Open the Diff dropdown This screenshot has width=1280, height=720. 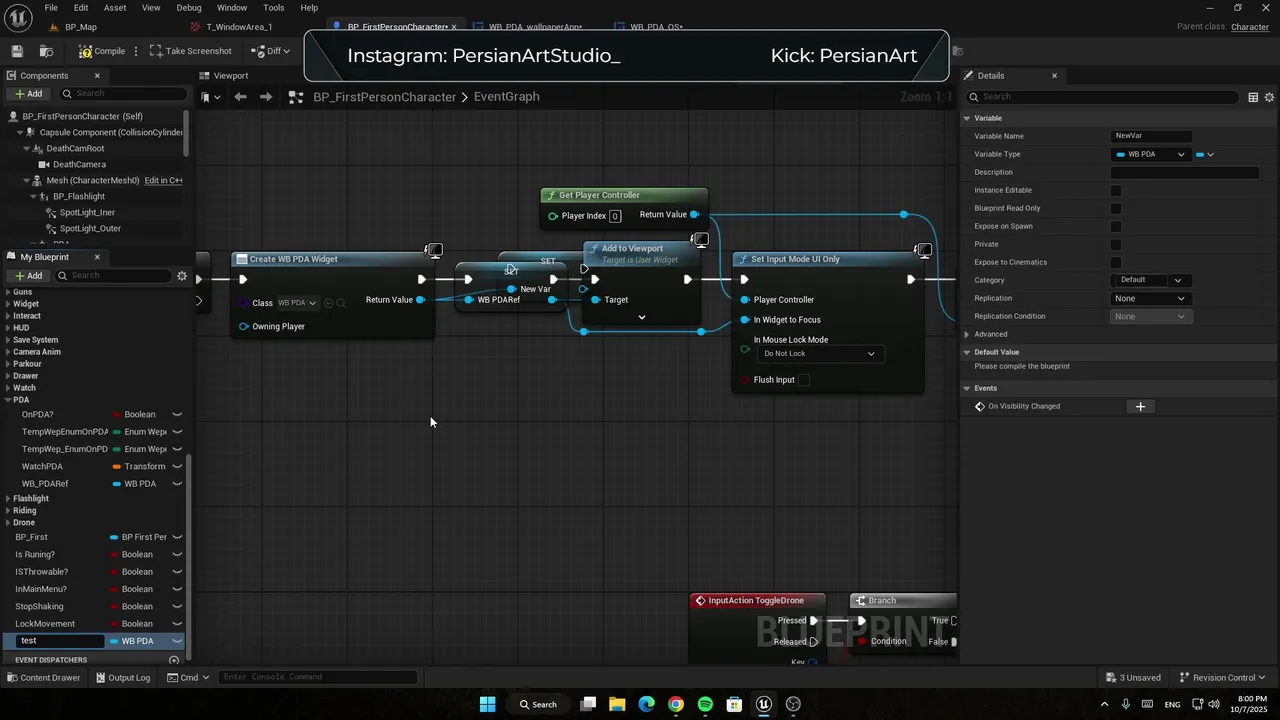tap(270, 51)
